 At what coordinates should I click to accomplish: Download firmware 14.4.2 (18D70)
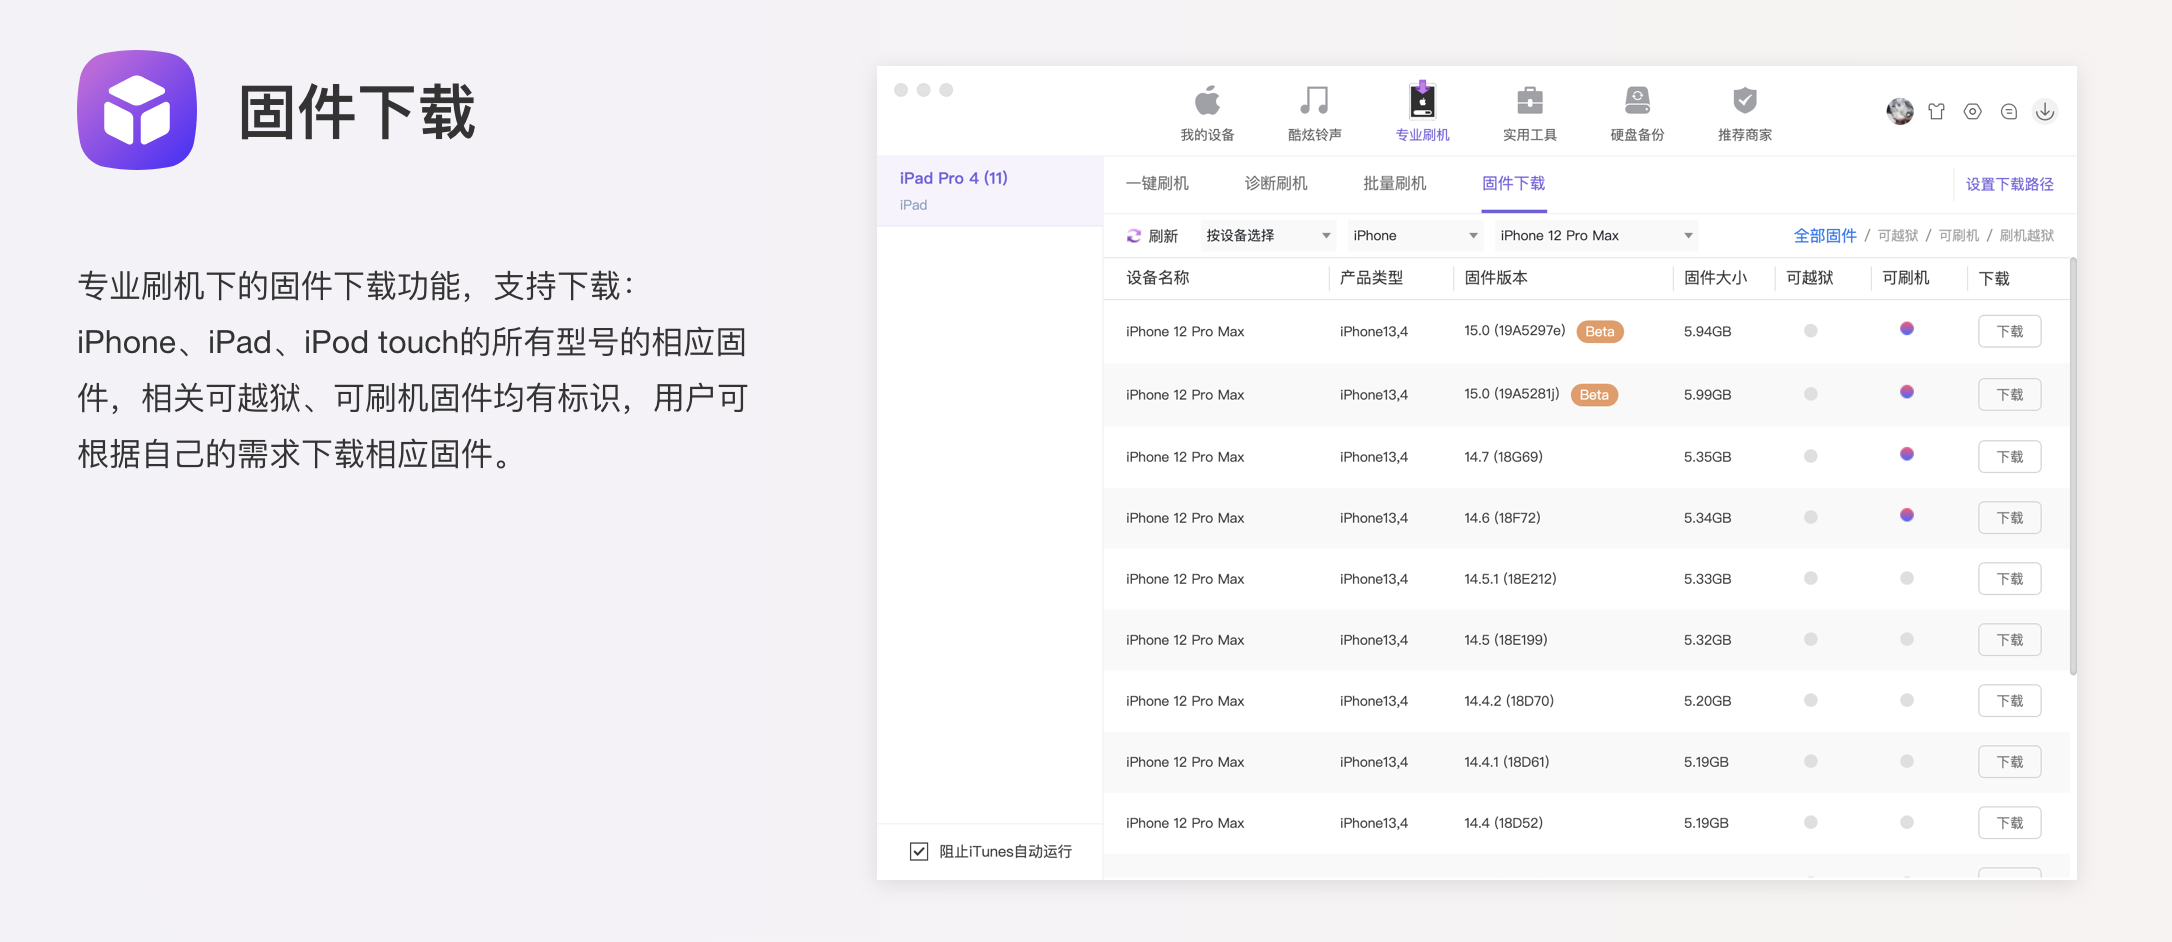pyautogui.click(x=2010, y=701)
